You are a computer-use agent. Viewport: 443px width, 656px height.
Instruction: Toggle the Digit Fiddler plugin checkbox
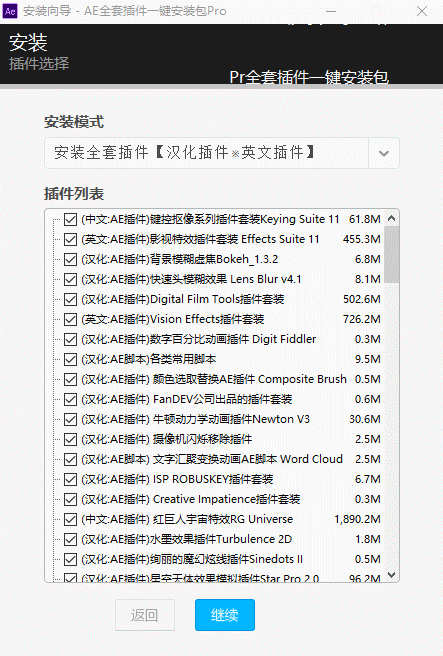(x=70, y=339)
